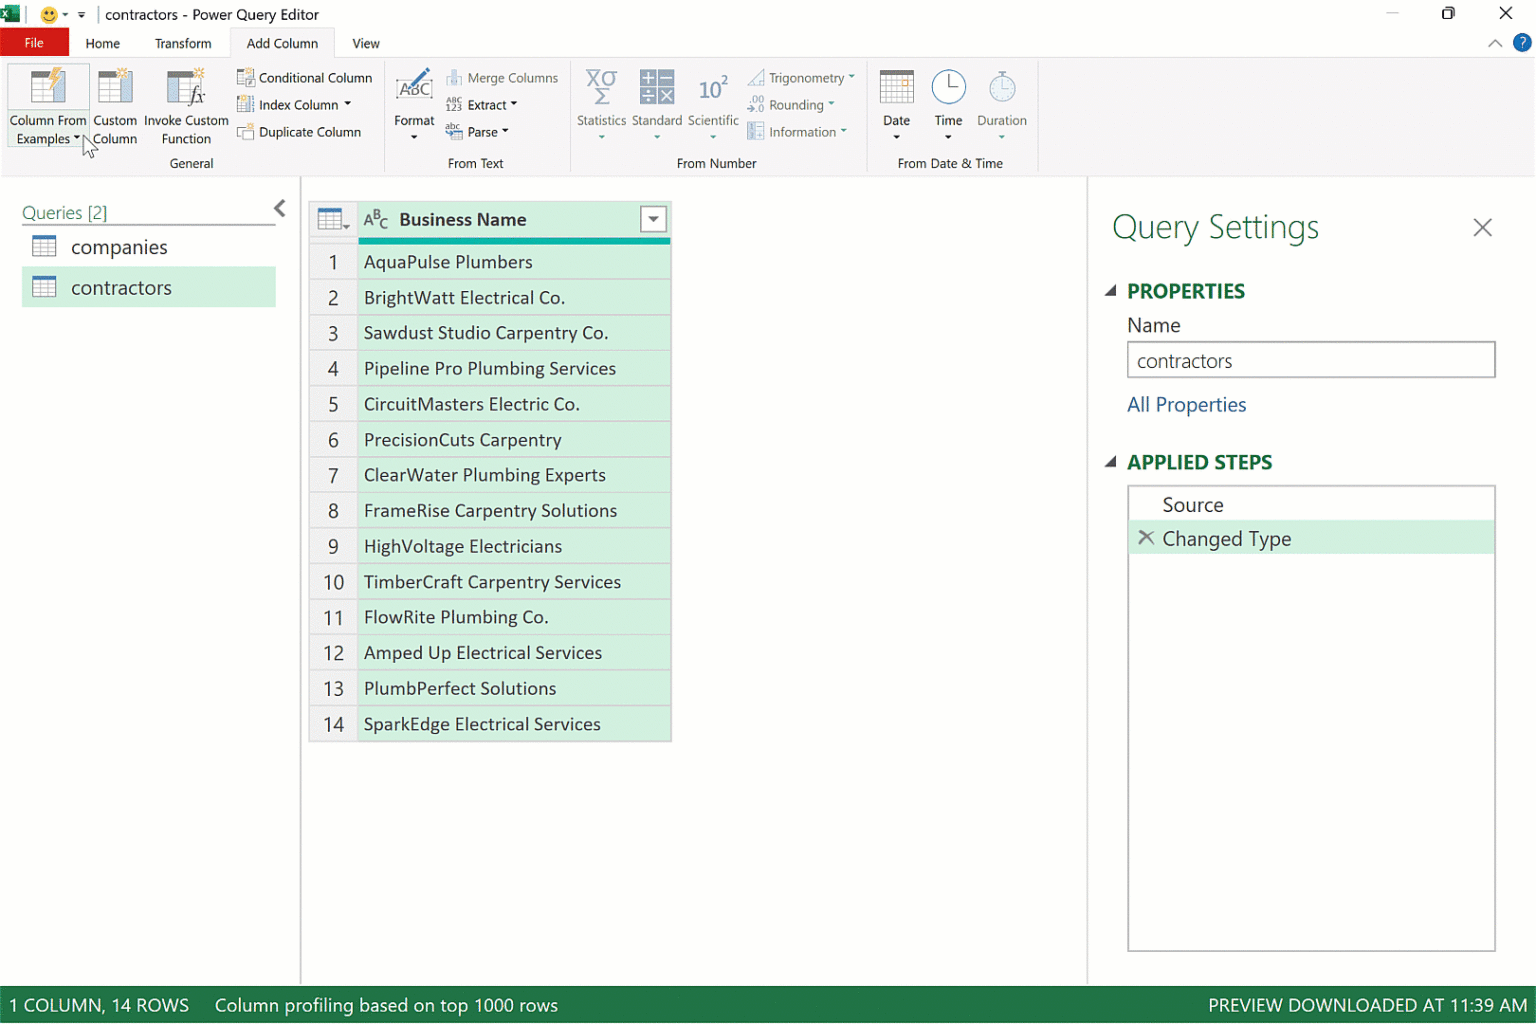Select the companies query

(118, 247)
